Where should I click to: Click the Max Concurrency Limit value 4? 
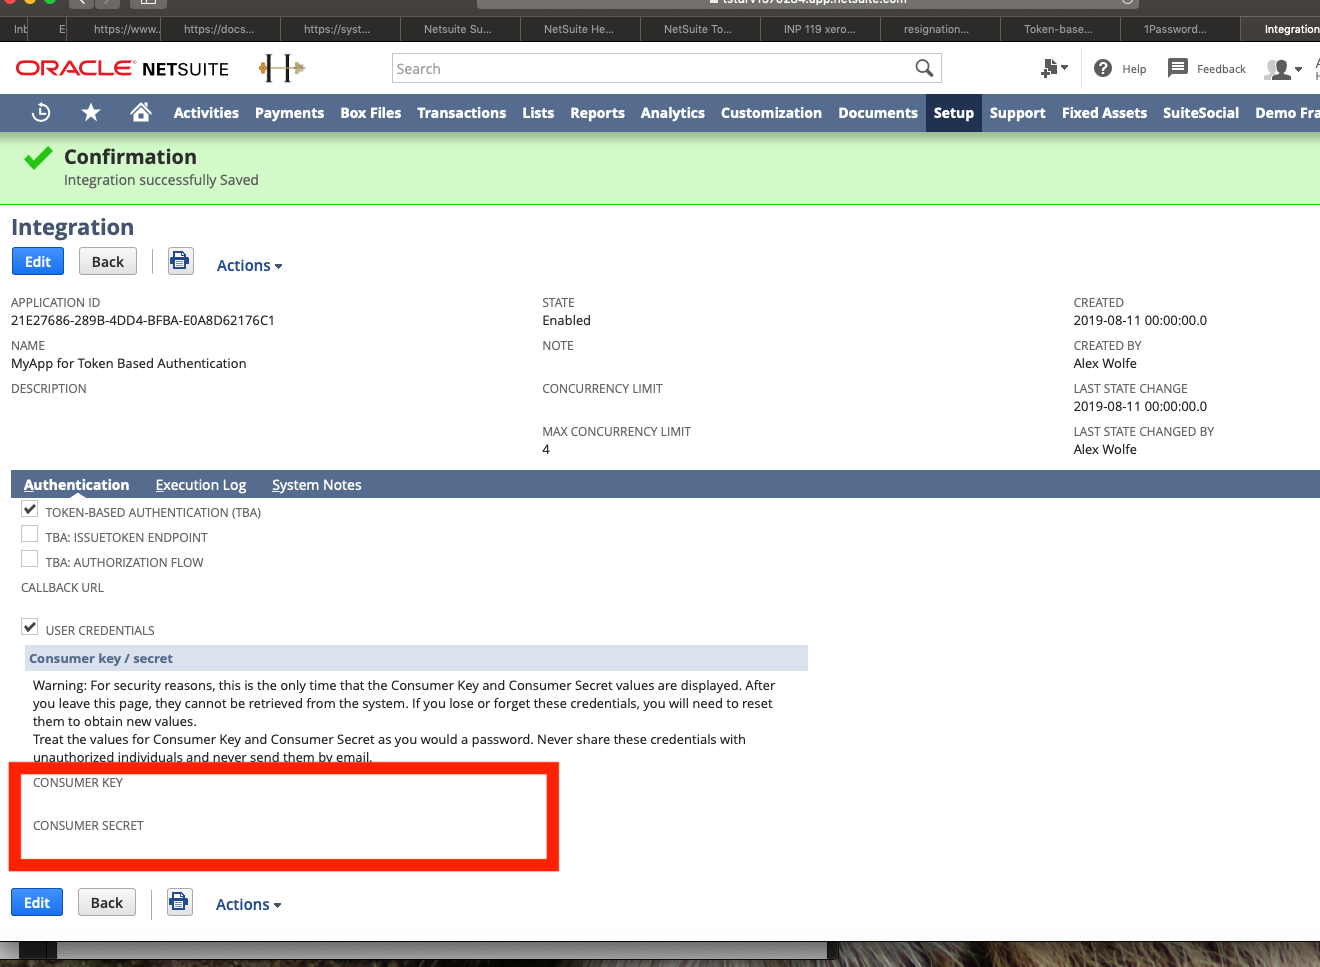(x=546, y=450)
